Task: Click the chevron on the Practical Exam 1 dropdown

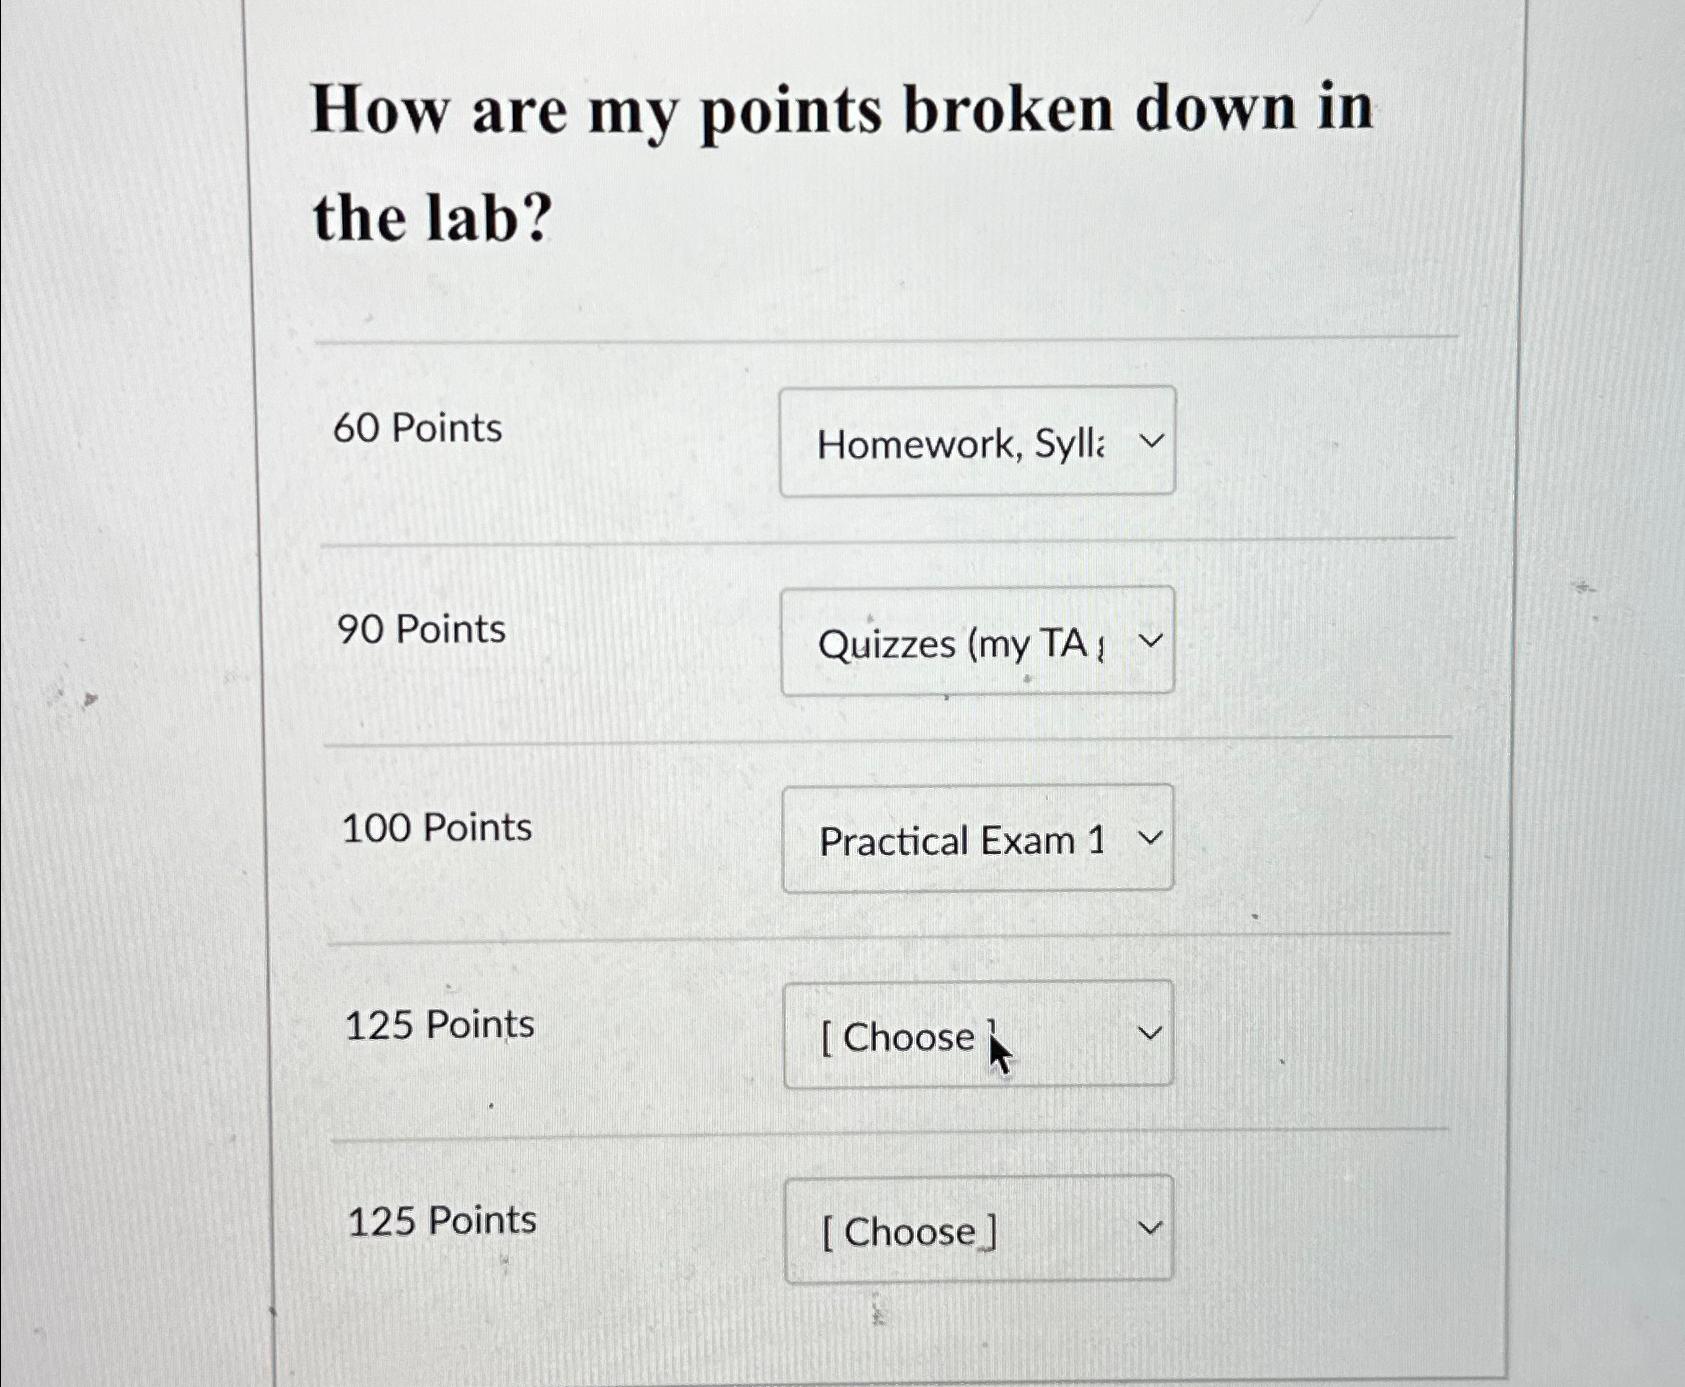Action: point(1151,838)
